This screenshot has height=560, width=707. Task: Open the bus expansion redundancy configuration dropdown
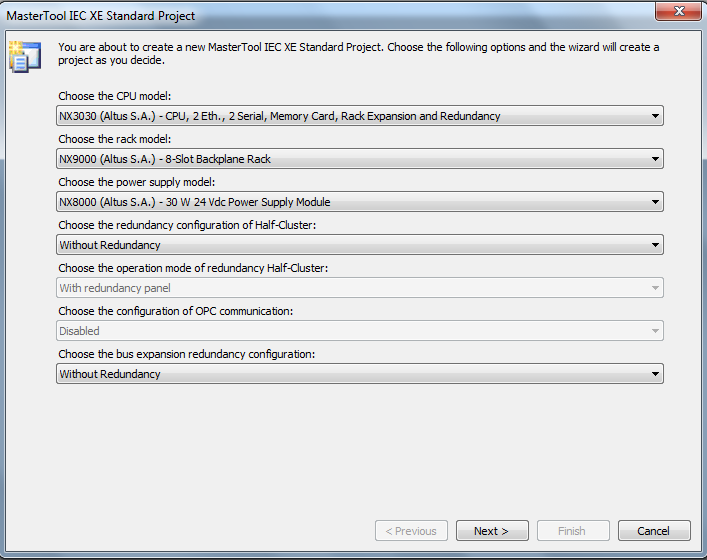coord(360,374)
